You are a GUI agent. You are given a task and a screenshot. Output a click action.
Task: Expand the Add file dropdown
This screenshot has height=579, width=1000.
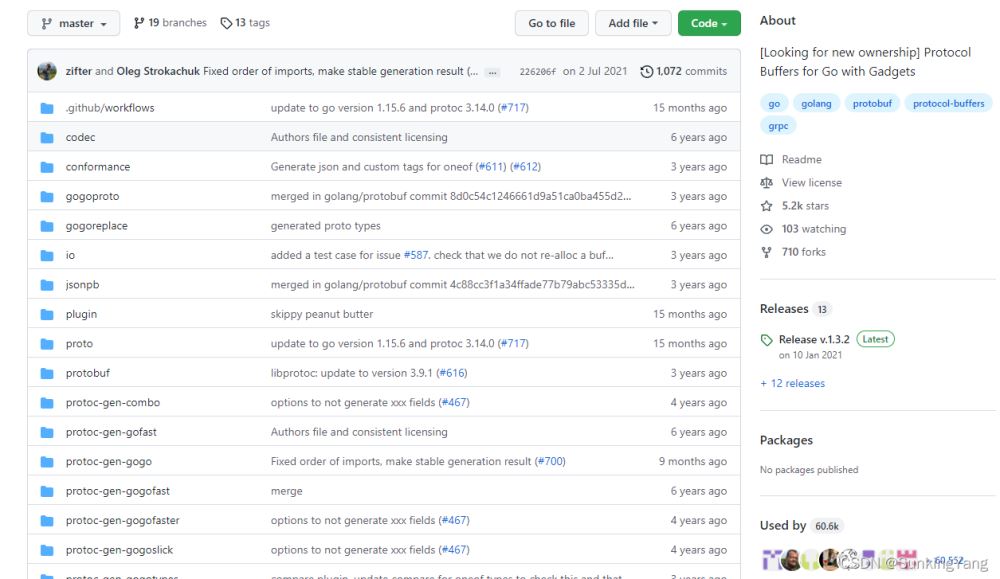632,23
